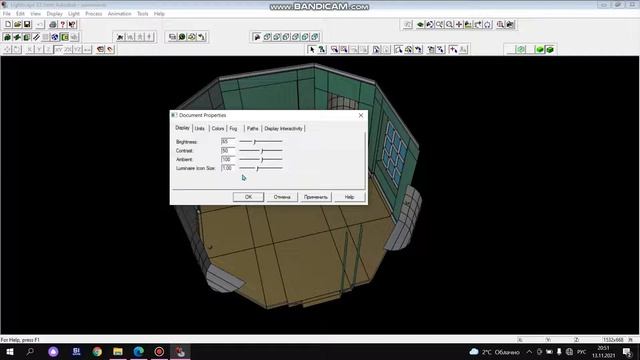Click the arrow Select tool icon

click(312, 49)
